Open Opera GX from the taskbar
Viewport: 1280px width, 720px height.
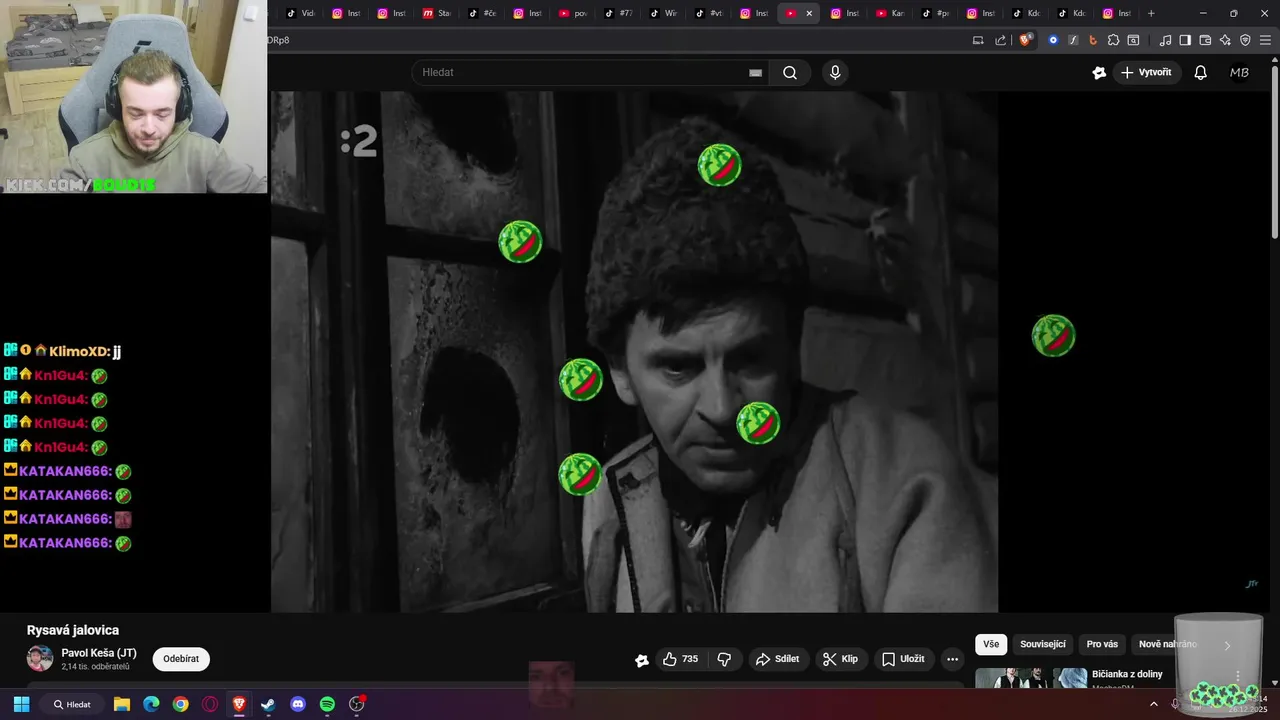210,704
